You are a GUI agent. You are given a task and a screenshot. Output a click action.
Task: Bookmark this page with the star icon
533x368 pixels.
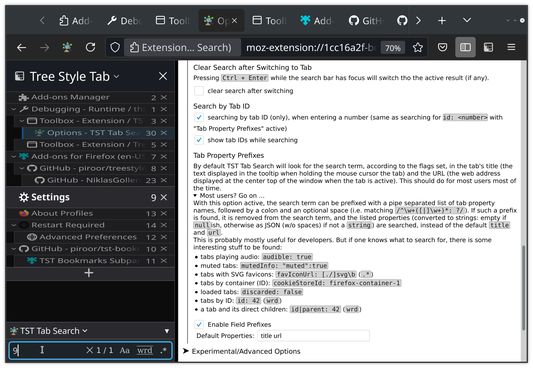click(x=418, y=48)
